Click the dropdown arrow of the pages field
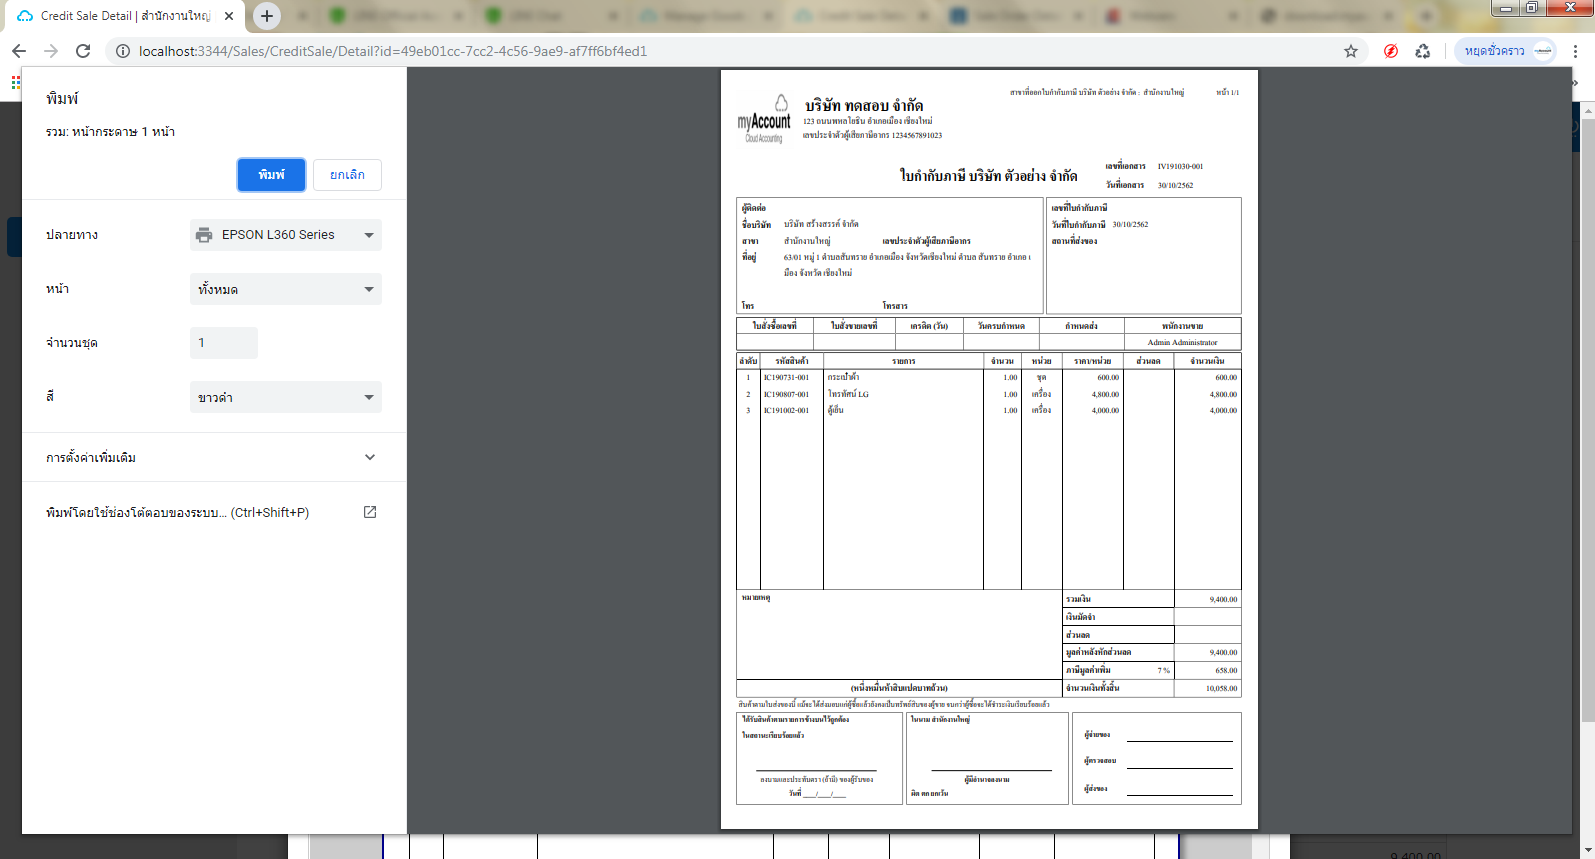The image size is (1595, 859). (x=369, y=289)
